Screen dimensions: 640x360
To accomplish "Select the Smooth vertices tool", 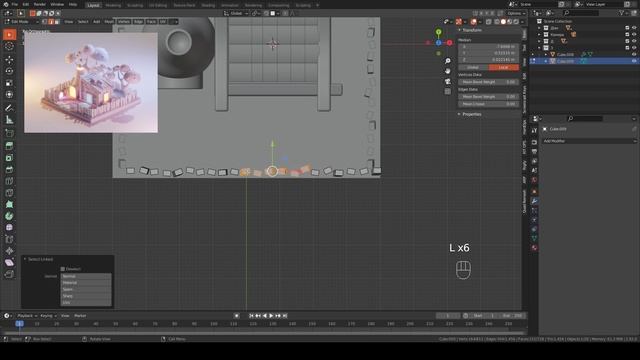I will point(9,227).
